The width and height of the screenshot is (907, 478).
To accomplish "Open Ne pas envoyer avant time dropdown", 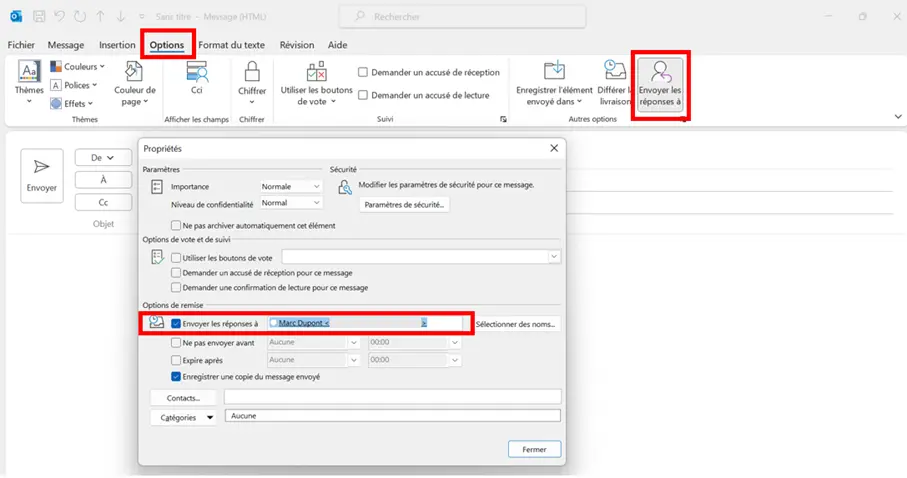I will (455, 343).
